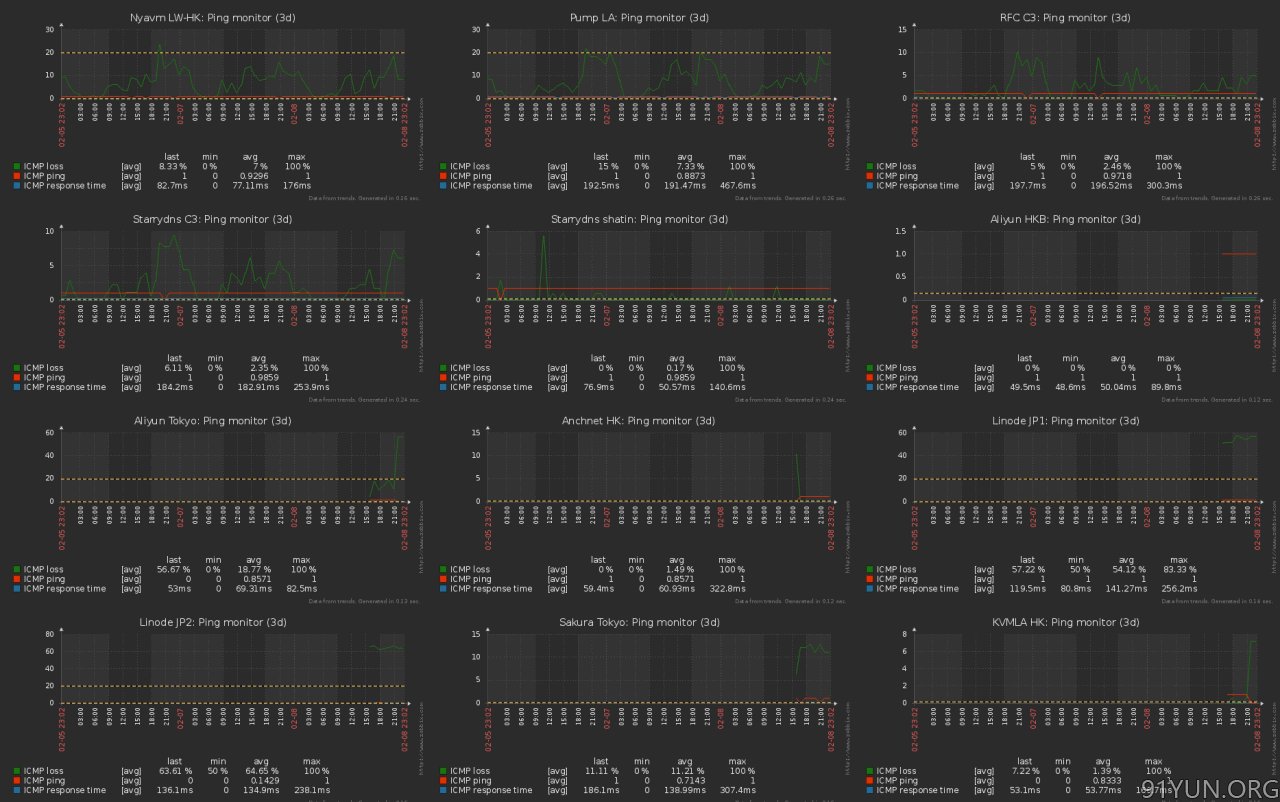
Task: Select the KVMLA HK Ping monitor title
Action: pyautogui.click(x=1065, y=622)
